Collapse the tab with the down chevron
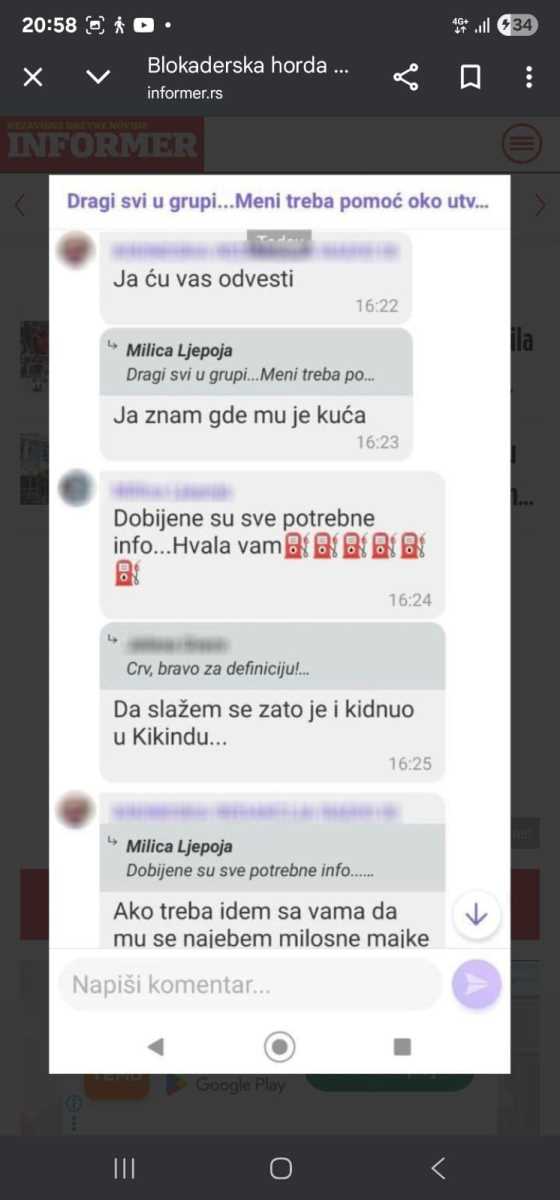 tap(98, 77)
